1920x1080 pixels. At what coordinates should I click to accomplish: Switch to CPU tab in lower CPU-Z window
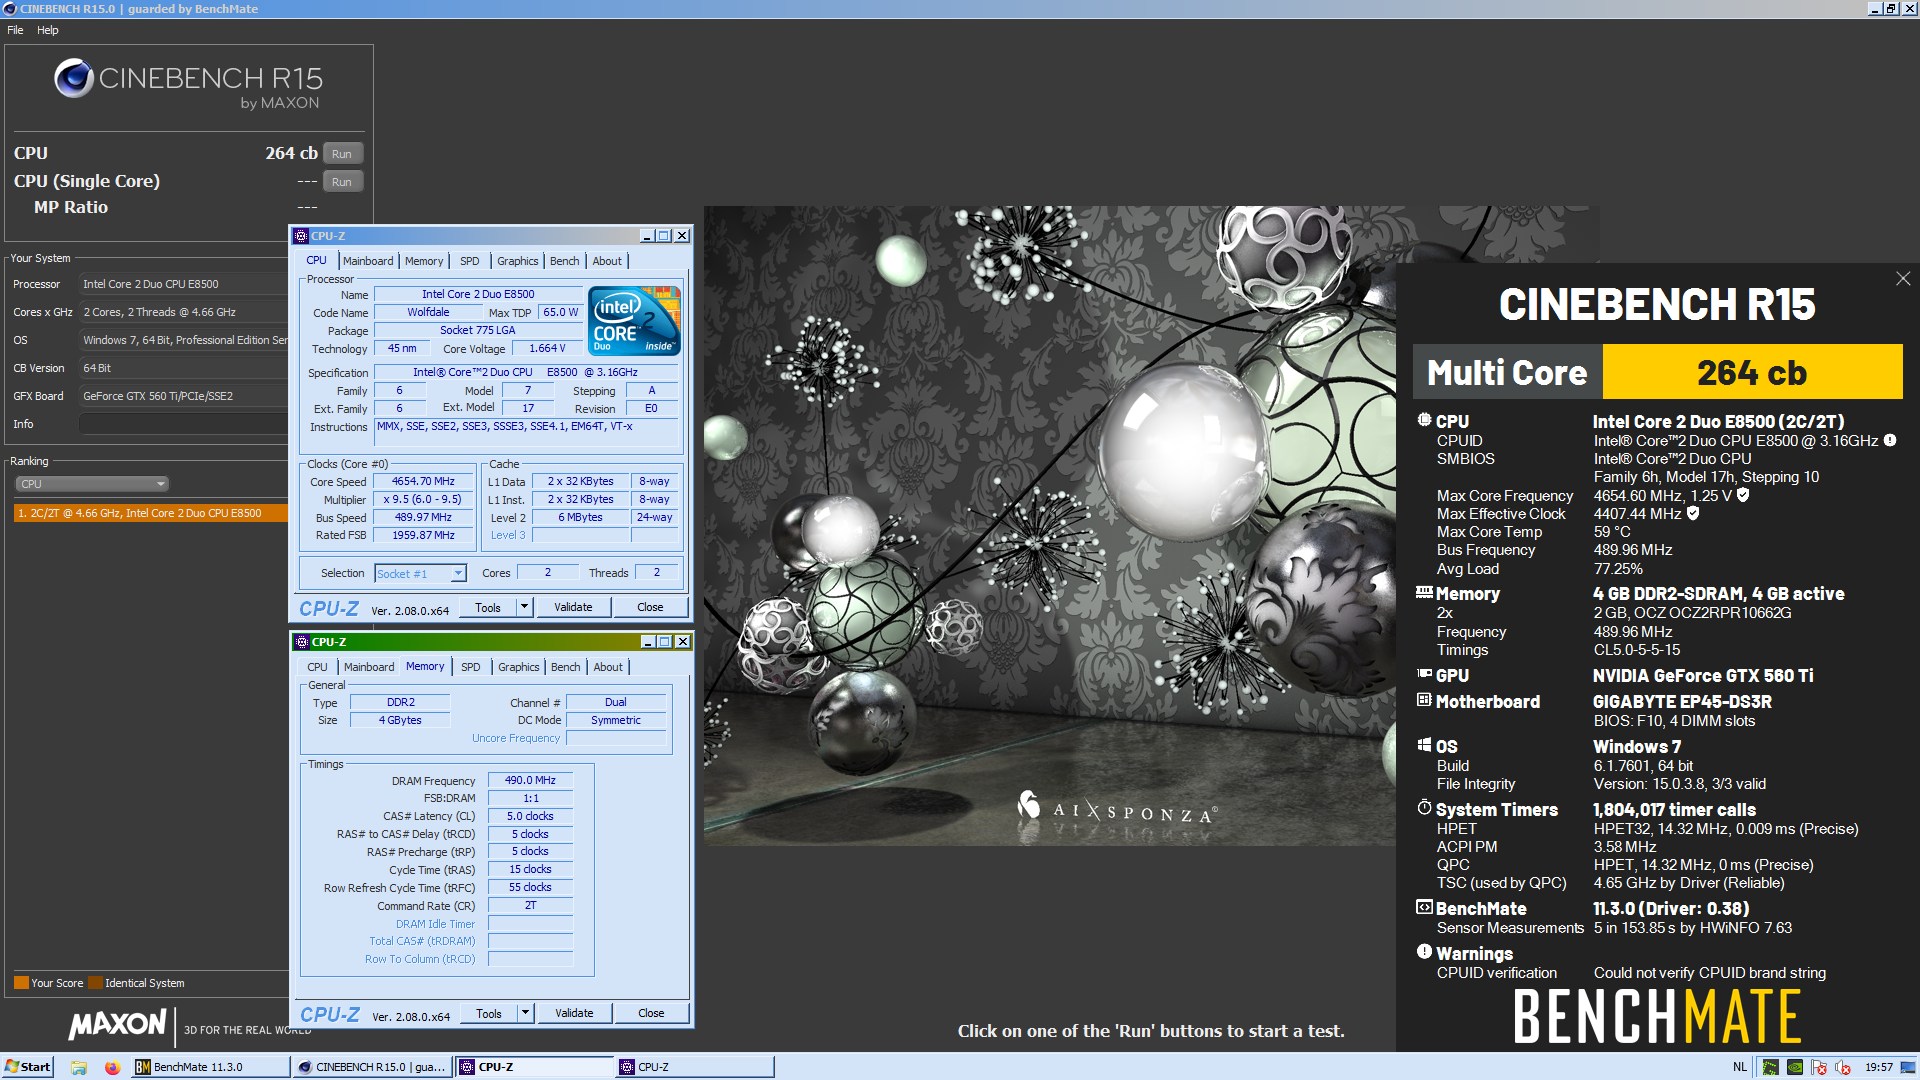coord(317,667)
